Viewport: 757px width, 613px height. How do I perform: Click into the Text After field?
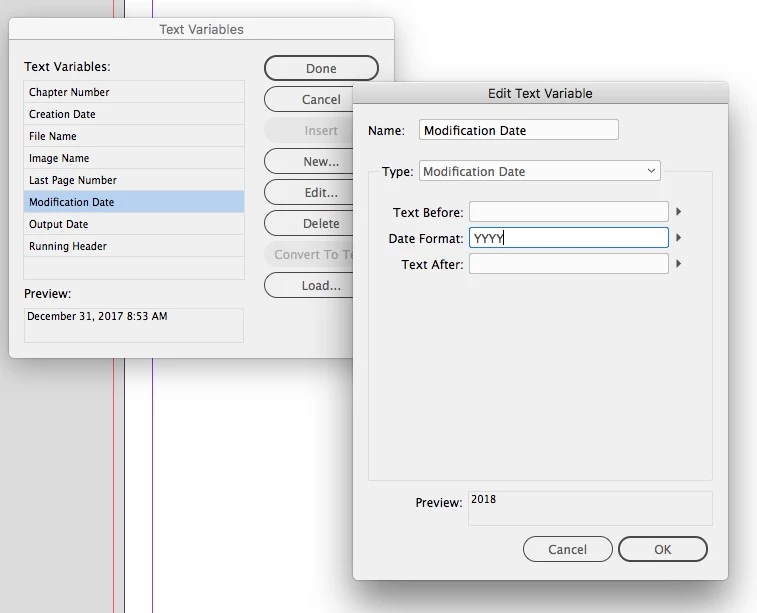pyautogui.click(x=569, y=264)
